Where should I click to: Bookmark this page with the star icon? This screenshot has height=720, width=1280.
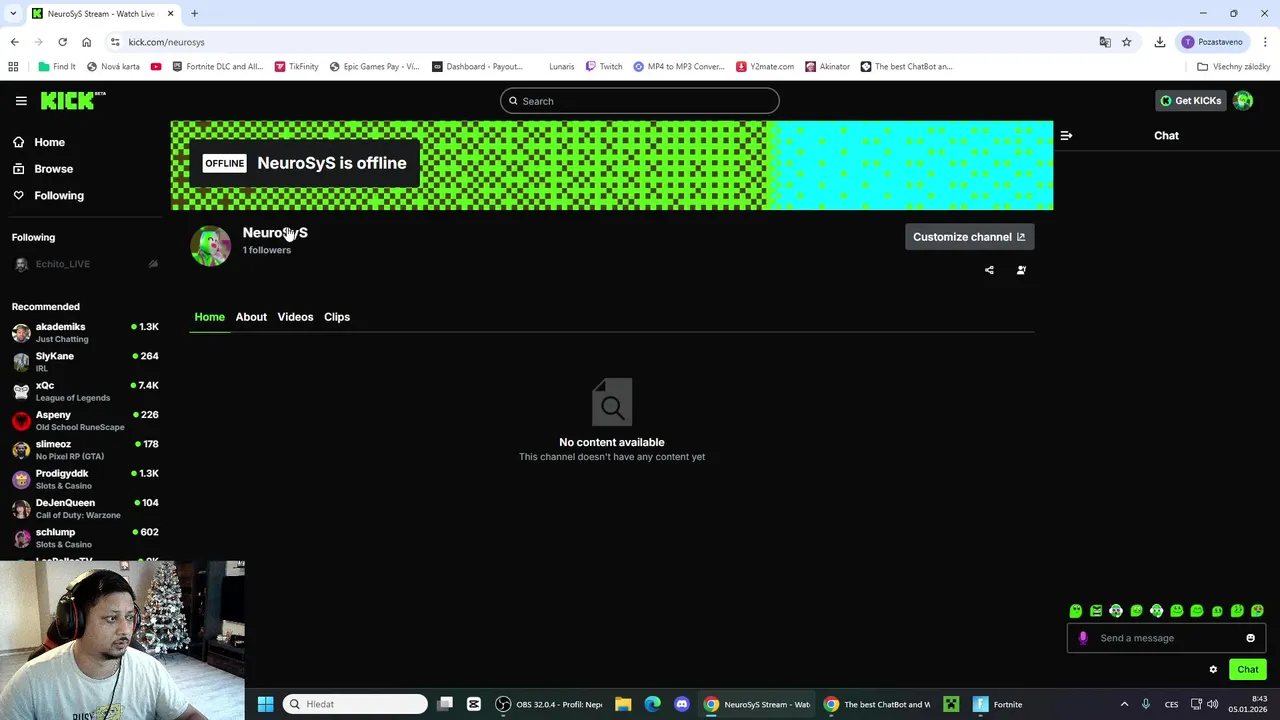point(1126,42)
